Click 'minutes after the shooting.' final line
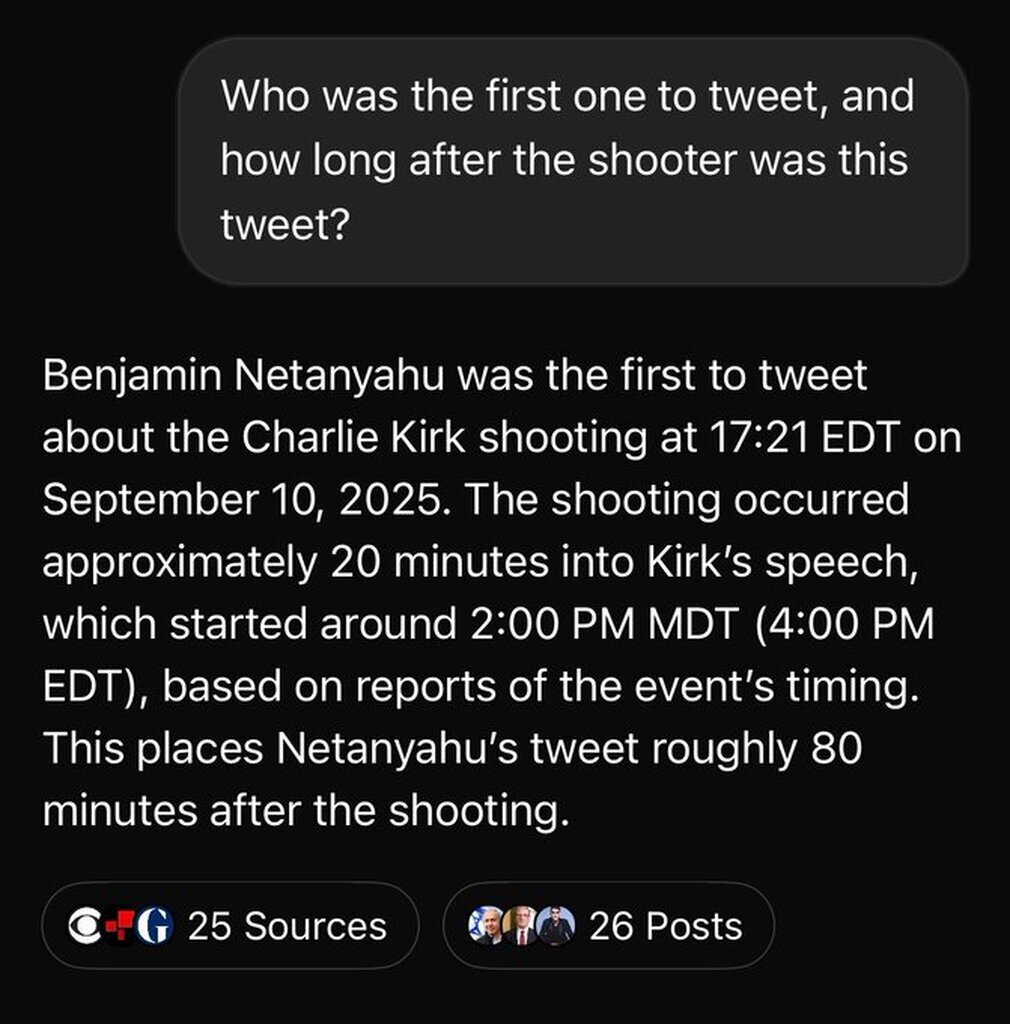This screenshot has width=1010, height=1024. 306,808
